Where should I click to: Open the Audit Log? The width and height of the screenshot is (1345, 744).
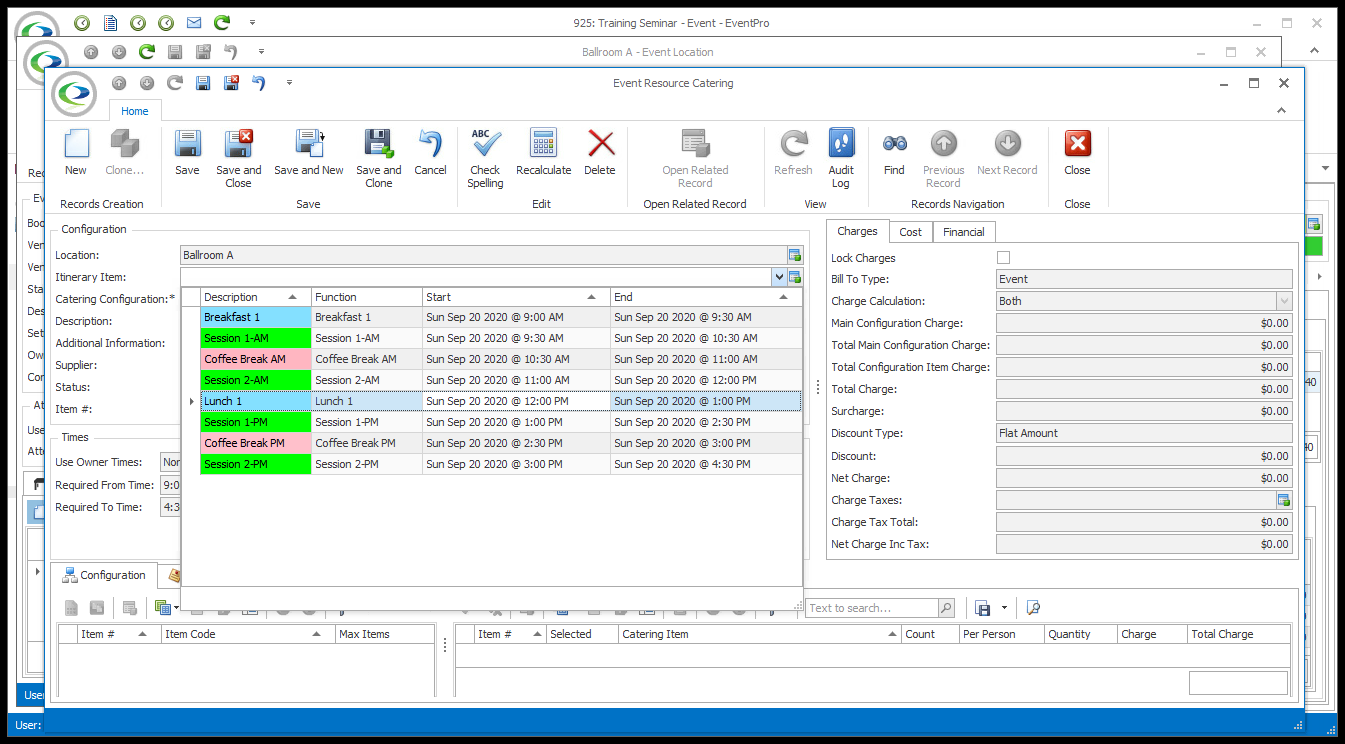pyautogui.click(x=841, y=159)
